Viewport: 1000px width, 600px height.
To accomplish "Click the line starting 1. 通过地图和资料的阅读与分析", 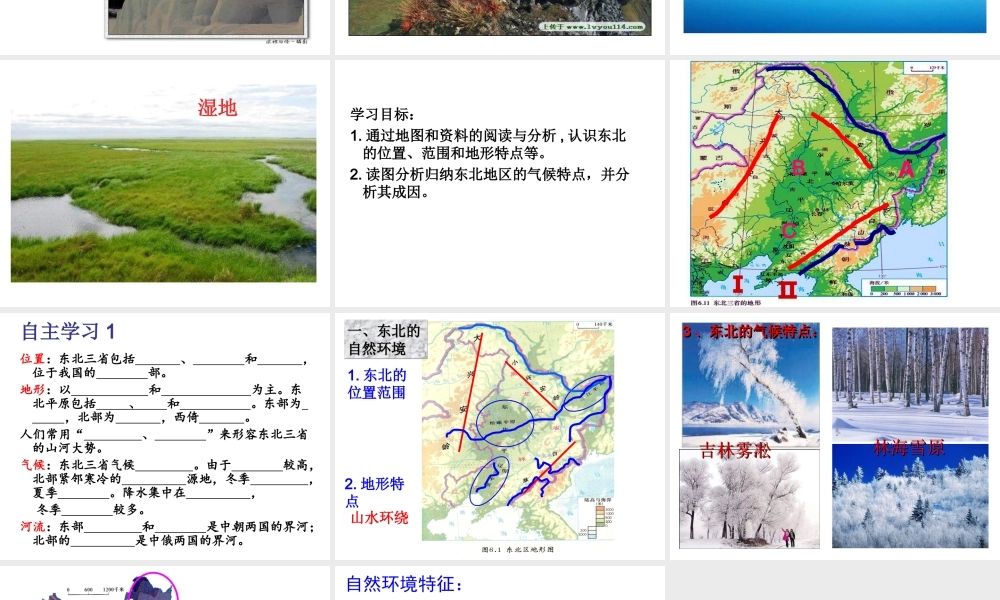I will point(489,144).
